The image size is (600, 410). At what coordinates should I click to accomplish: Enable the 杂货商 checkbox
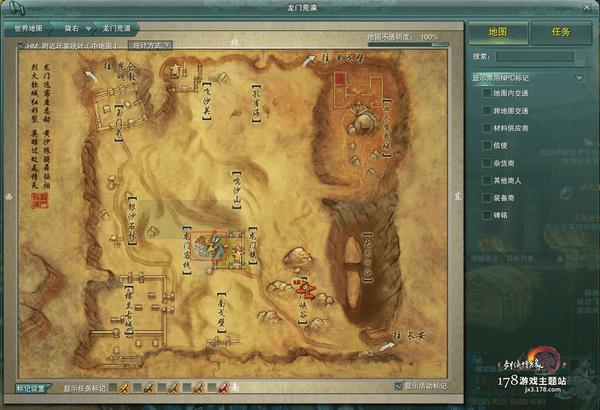click(487, 163)
